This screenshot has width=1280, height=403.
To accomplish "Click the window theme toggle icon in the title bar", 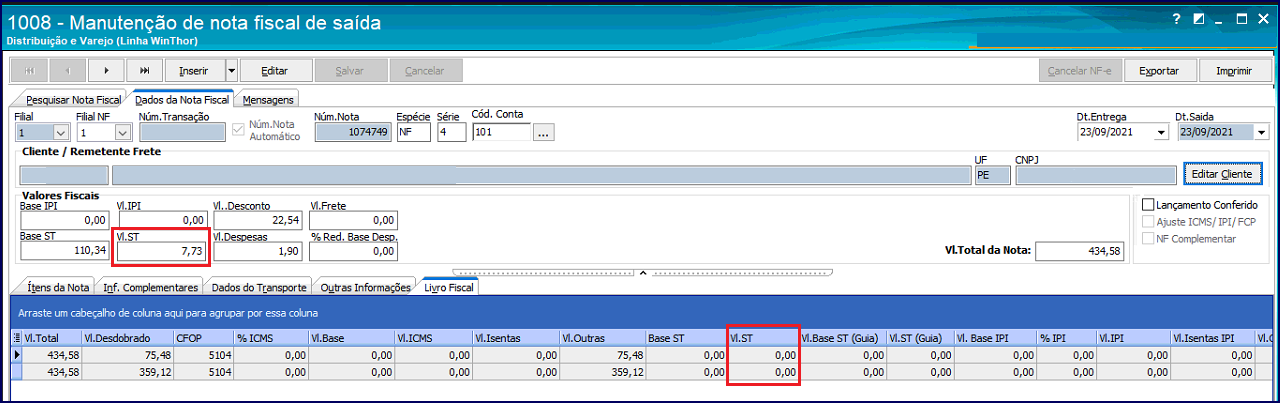I will (x=1197, y=18).
